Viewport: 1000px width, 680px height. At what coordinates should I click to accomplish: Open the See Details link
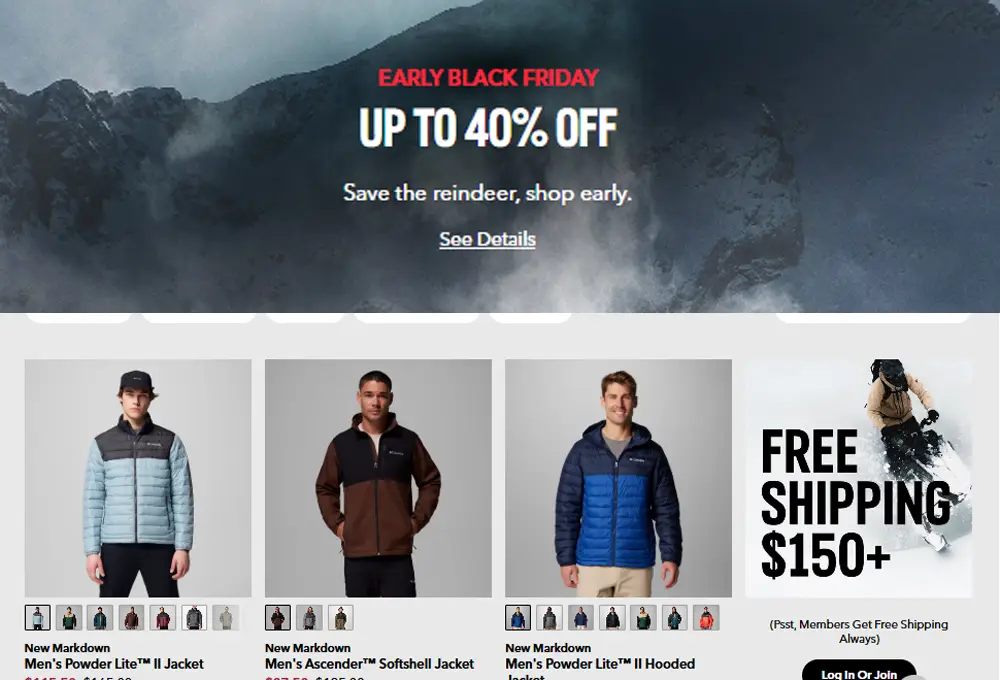[x=487, y=239]
